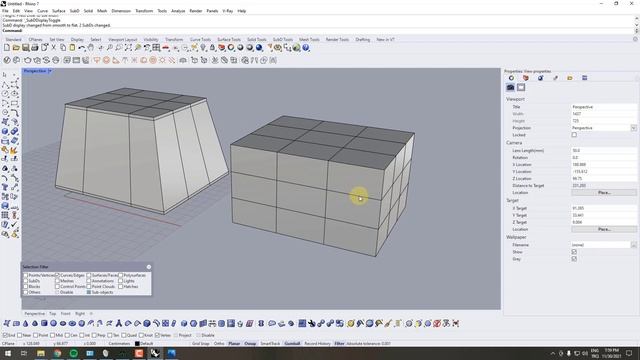This screenshot has height=360, width=640.
Task: Enable Mid object snap
Action: (53, 335)
